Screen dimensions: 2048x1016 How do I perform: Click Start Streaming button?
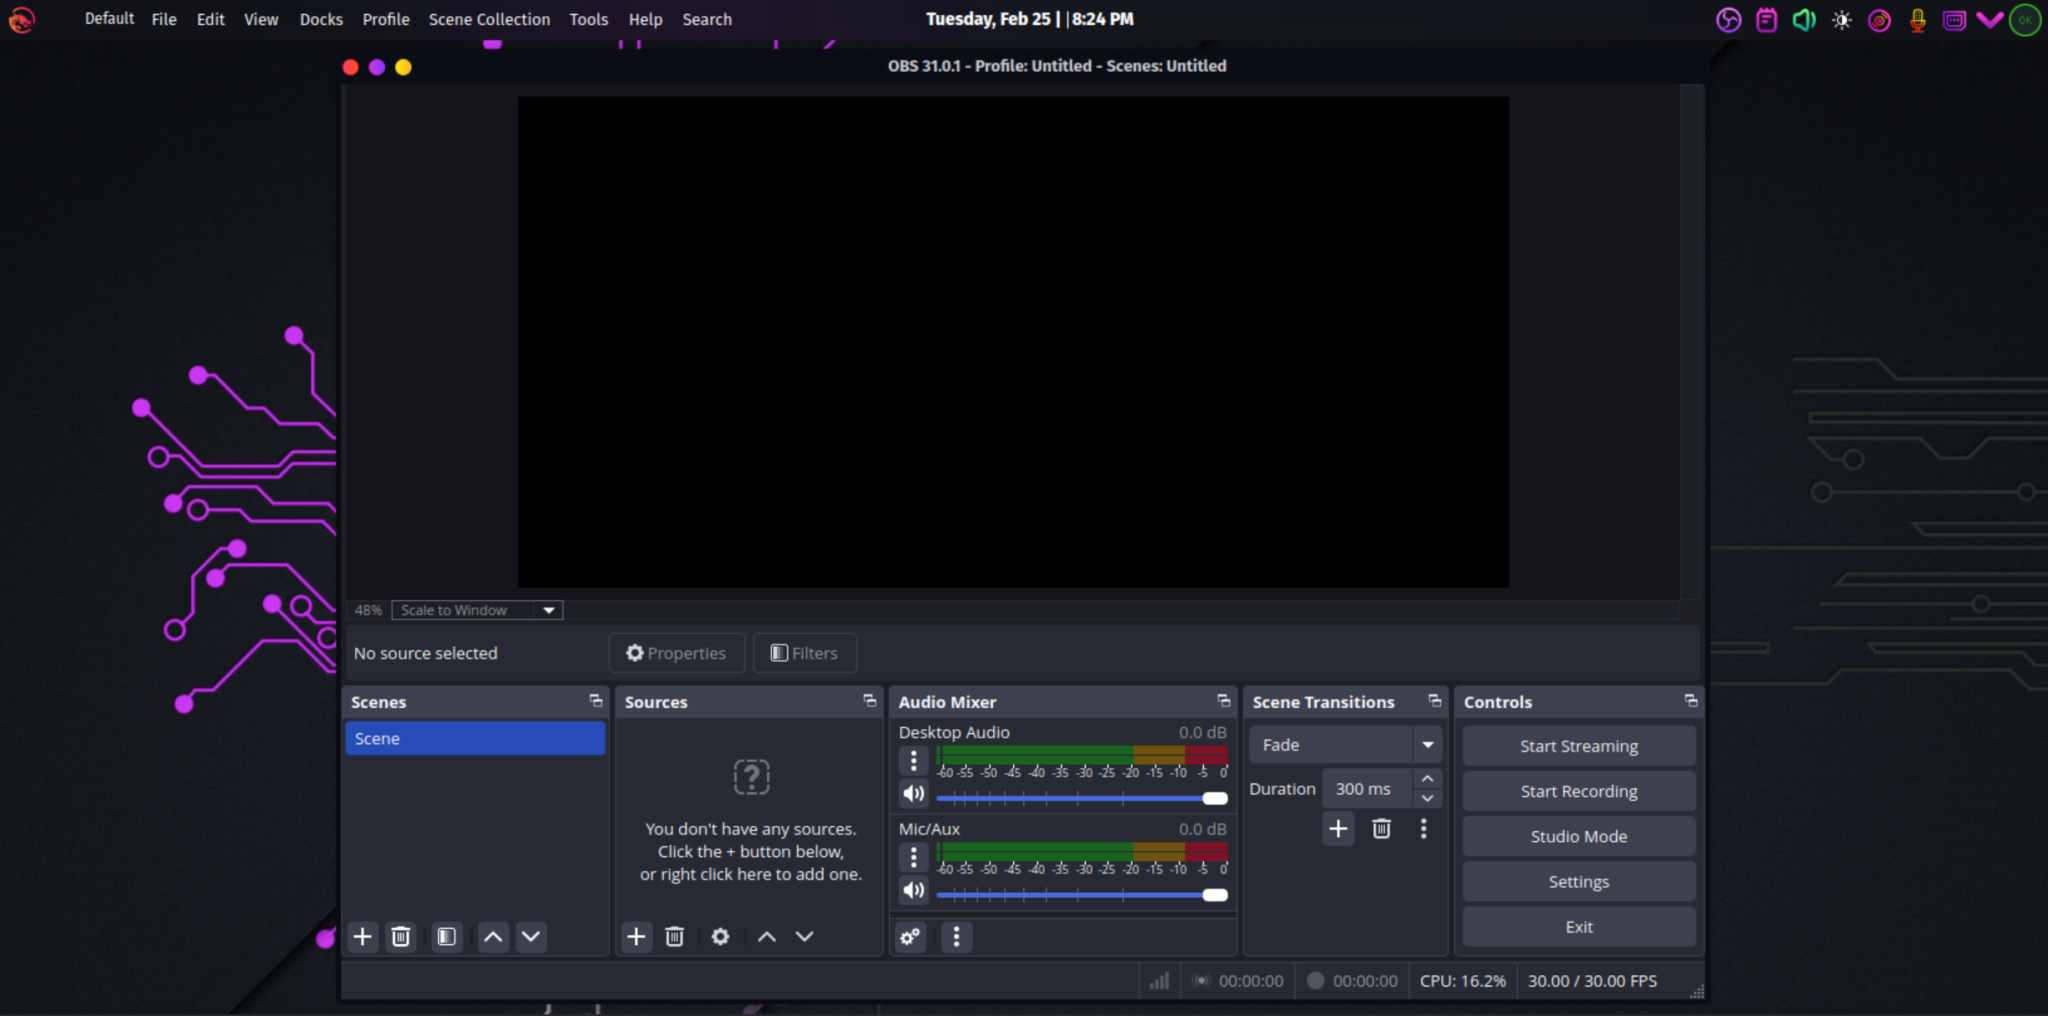[x=1578, y=746]
